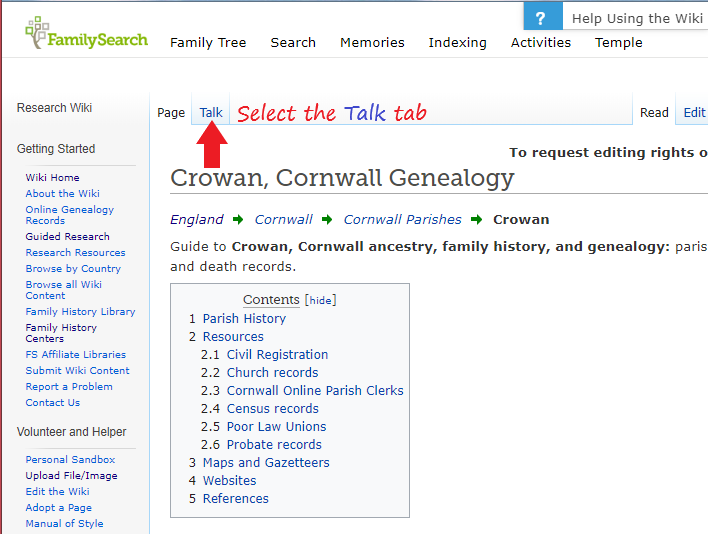
Task: Open Browse by Country sidebar link
Action: [73, 268]
